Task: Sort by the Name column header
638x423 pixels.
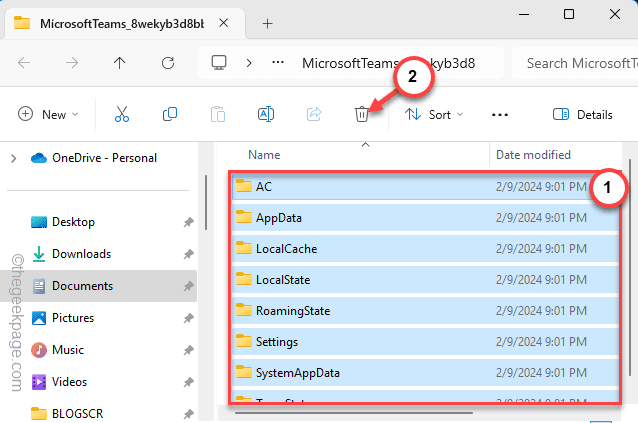Action: tap(264, 155)
